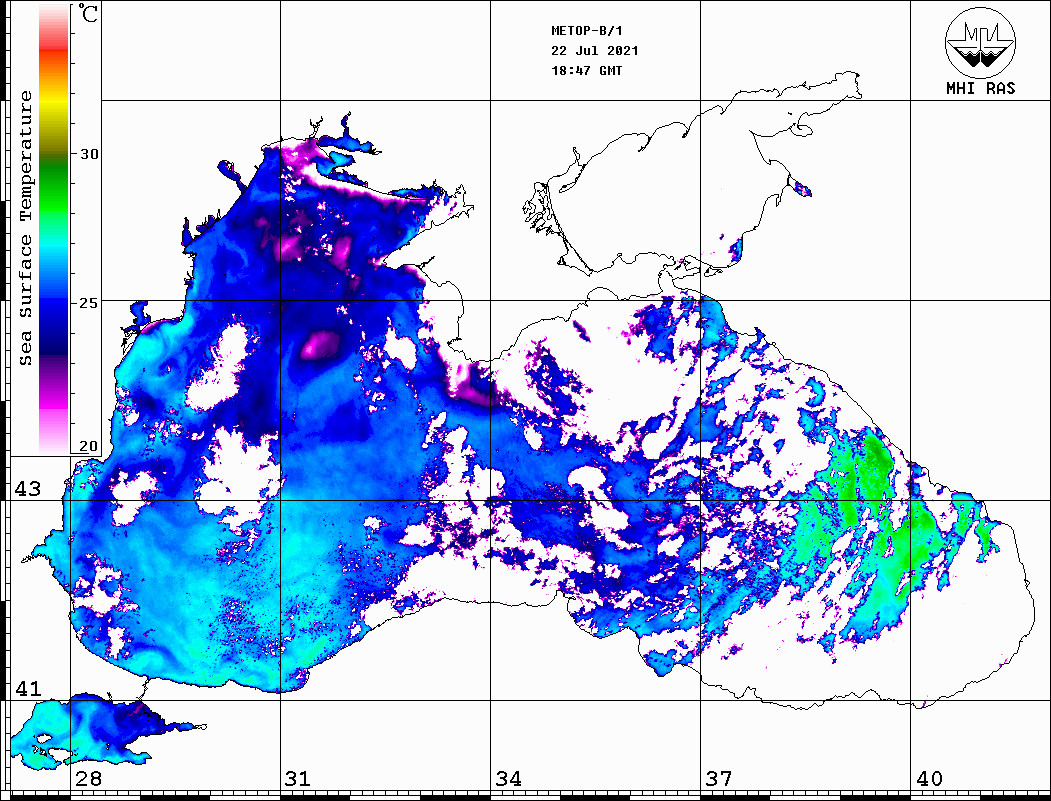Viewport: 1051px width, 801px height.
Task: Click the longitude label 40
Action: tap(929, 779)
